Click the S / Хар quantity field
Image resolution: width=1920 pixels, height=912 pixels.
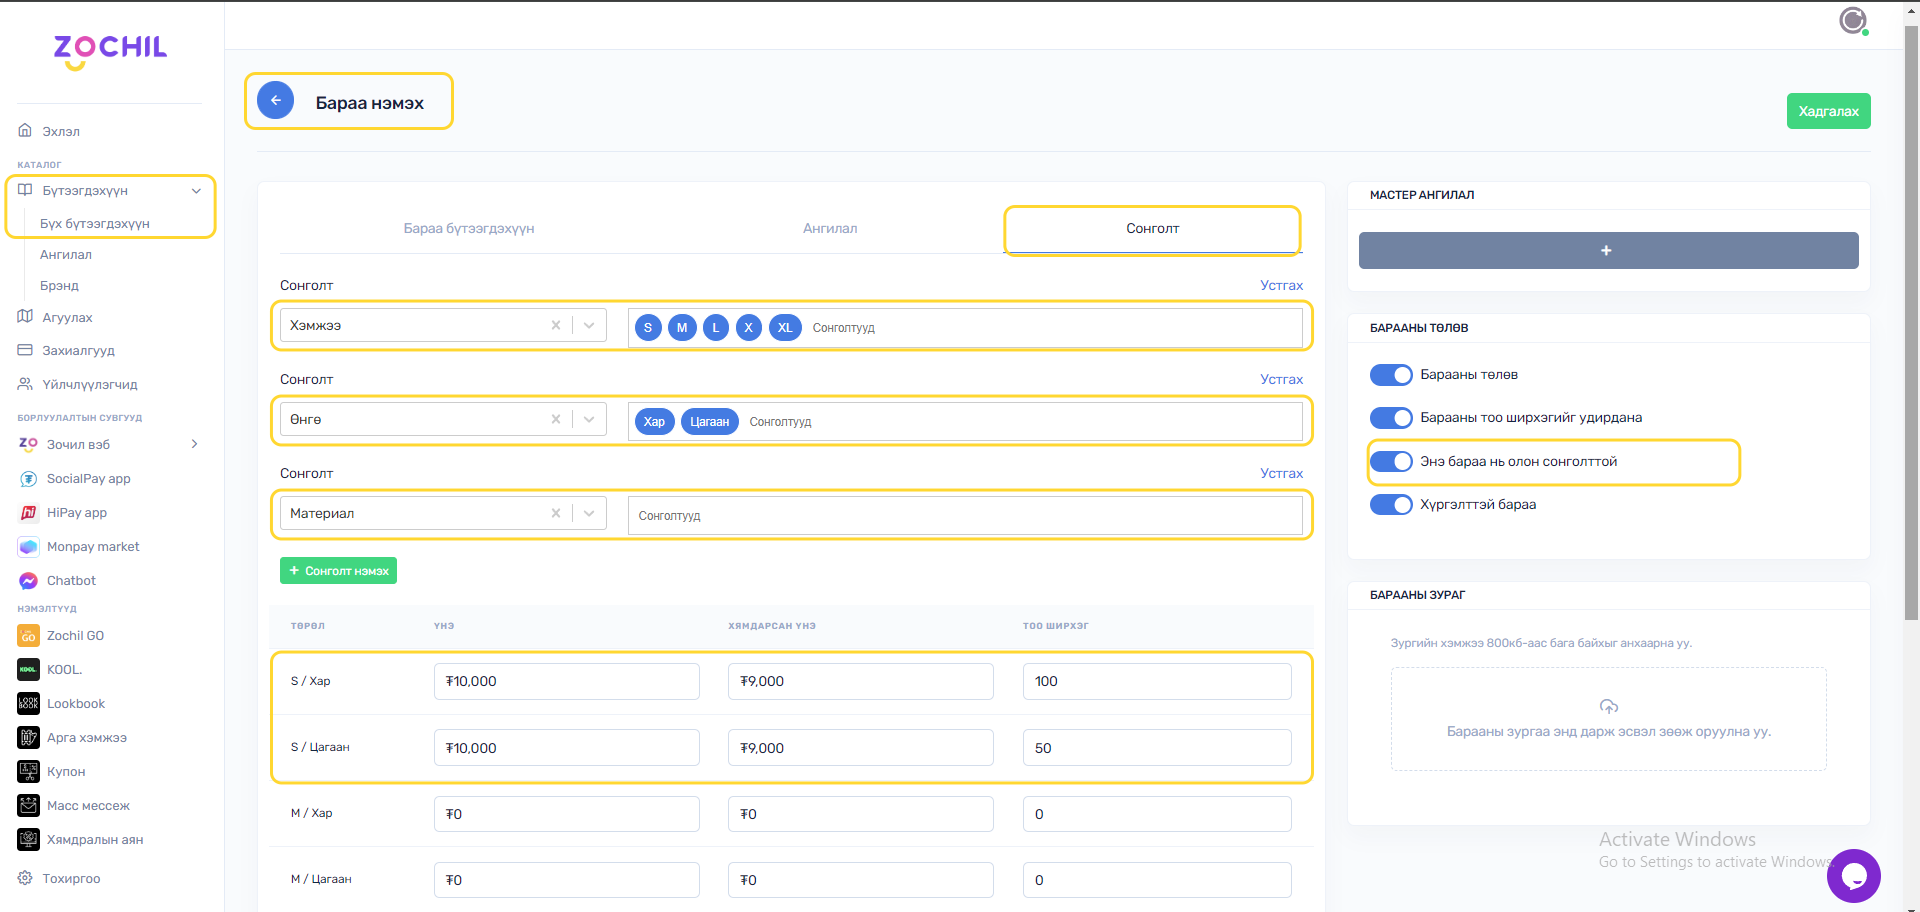1156,682
